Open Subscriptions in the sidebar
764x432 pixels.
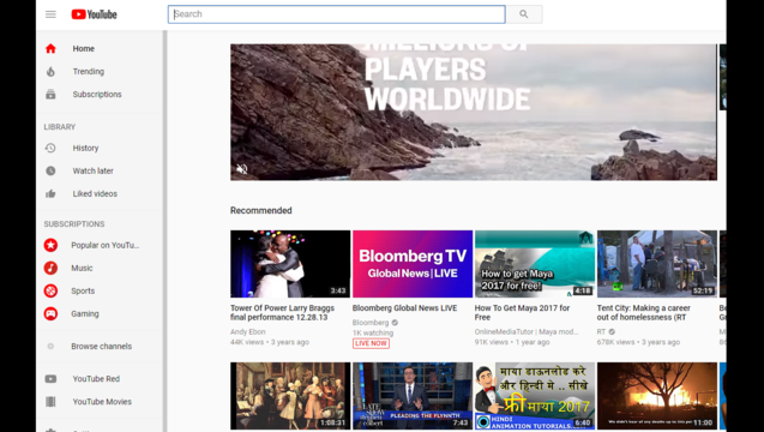coord(99,94)
